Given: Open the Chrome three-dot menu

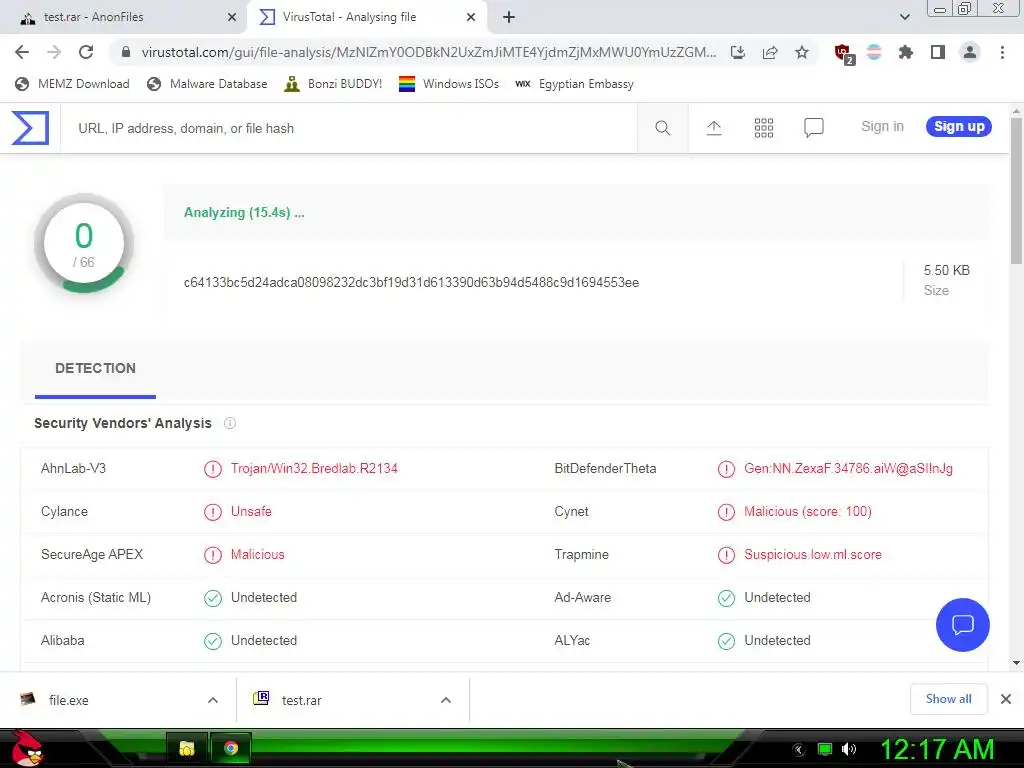Looking at the screenshot, I should 1002,52.
